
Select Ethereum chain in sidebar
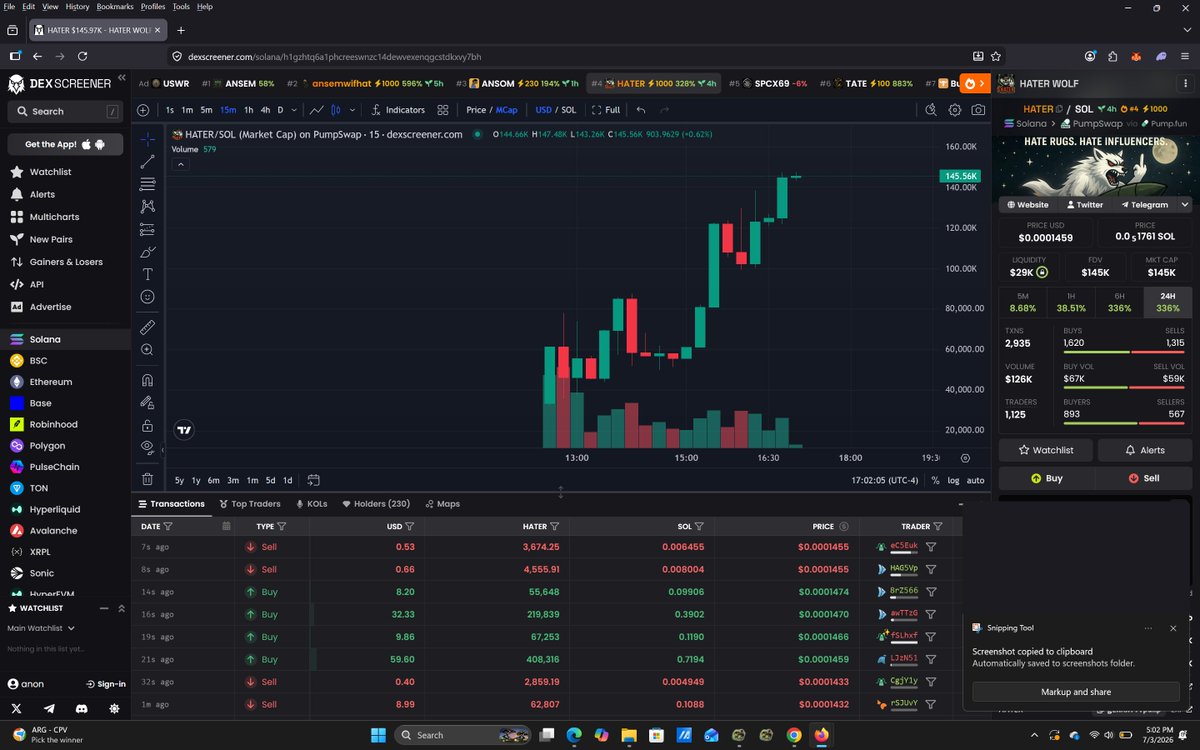tap(65, 382)
